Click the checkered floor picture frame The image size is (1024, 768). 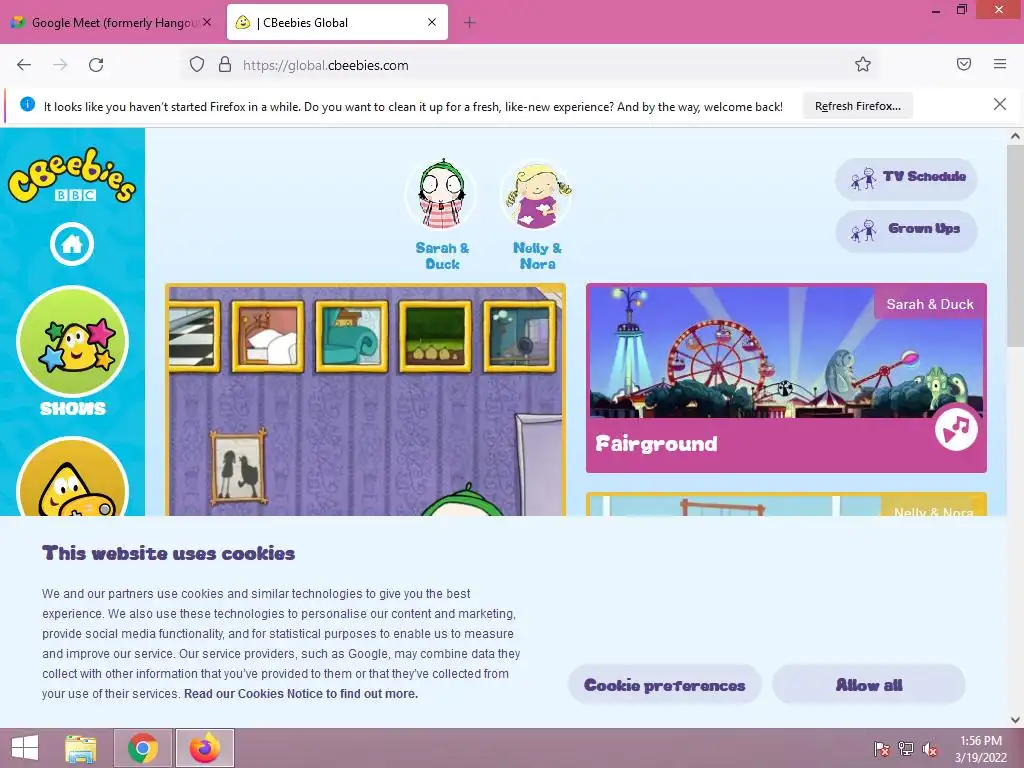coord(194,336)
